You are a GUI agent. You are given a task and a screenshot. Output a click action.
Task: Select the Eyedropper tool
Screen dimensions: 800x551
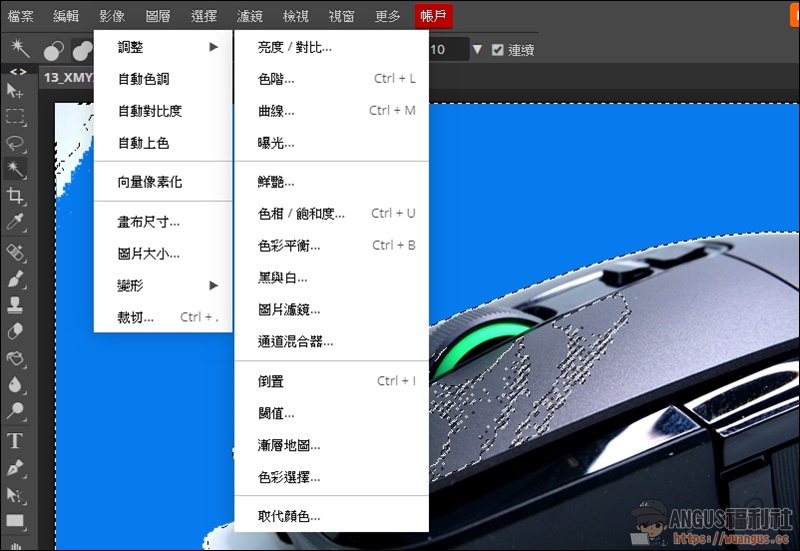tap(15, 221)
